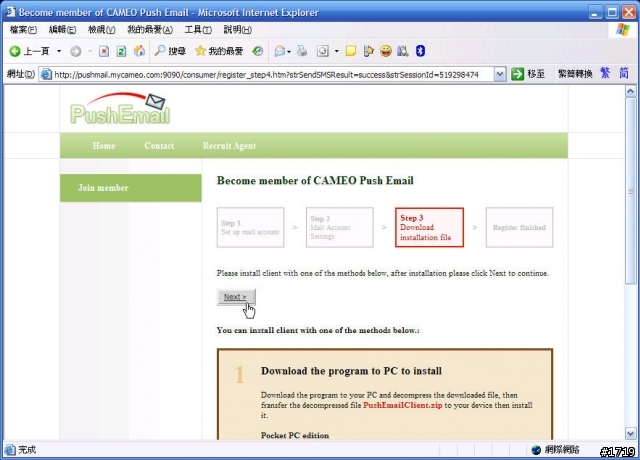640x460 pixels.
Task: Click the green Go arrow button
Action: (518, 74)
